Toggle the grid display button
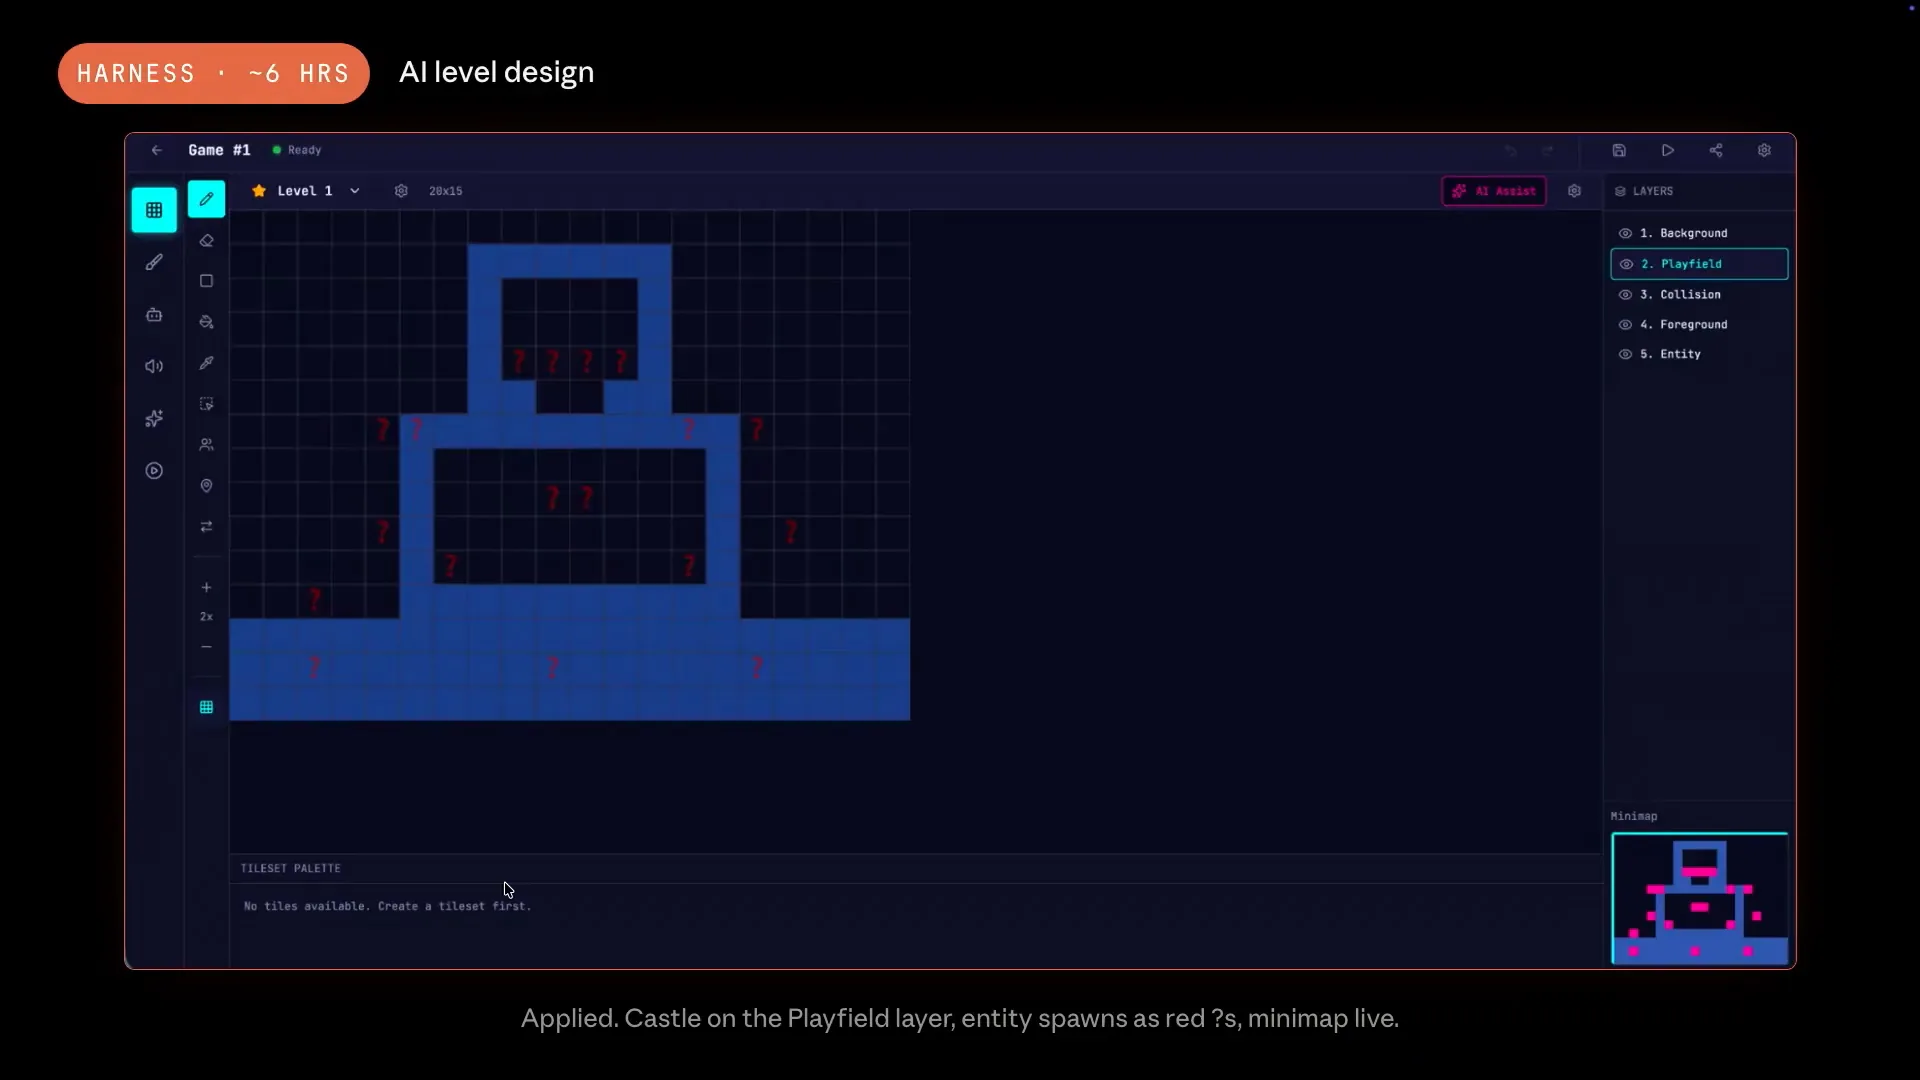This screenshot has height=1080, width=1920. point(206,707)
